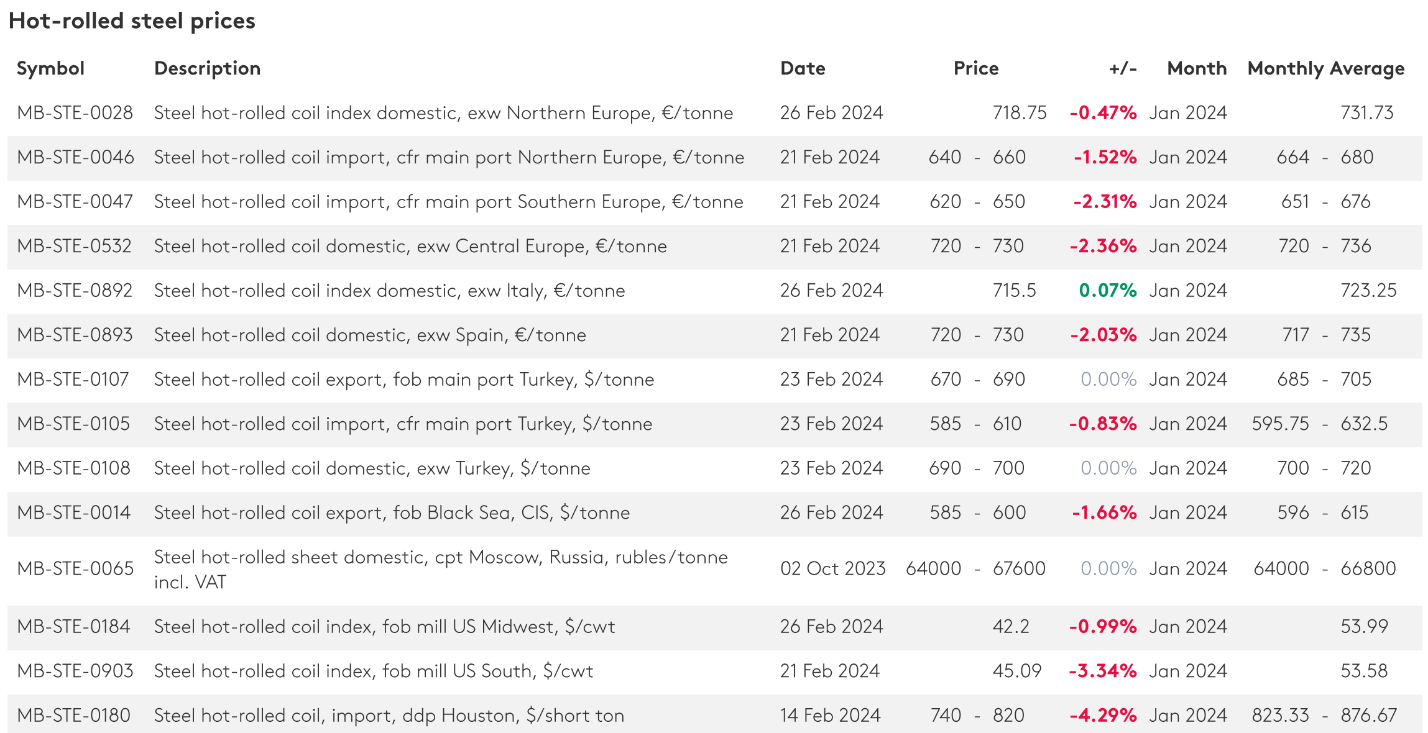The height and width of the screenshot is (733, 1428).
Task: Click the Symbol column header
Action: click(x=51, y=68)
